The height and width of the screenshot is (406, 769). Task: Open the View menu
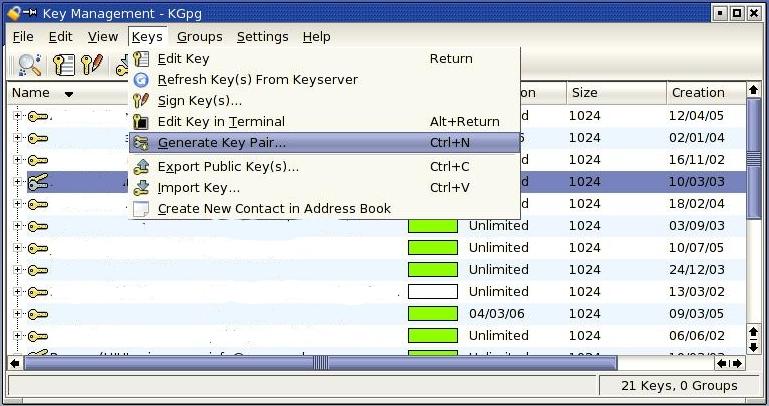click(x=103, y=37)
